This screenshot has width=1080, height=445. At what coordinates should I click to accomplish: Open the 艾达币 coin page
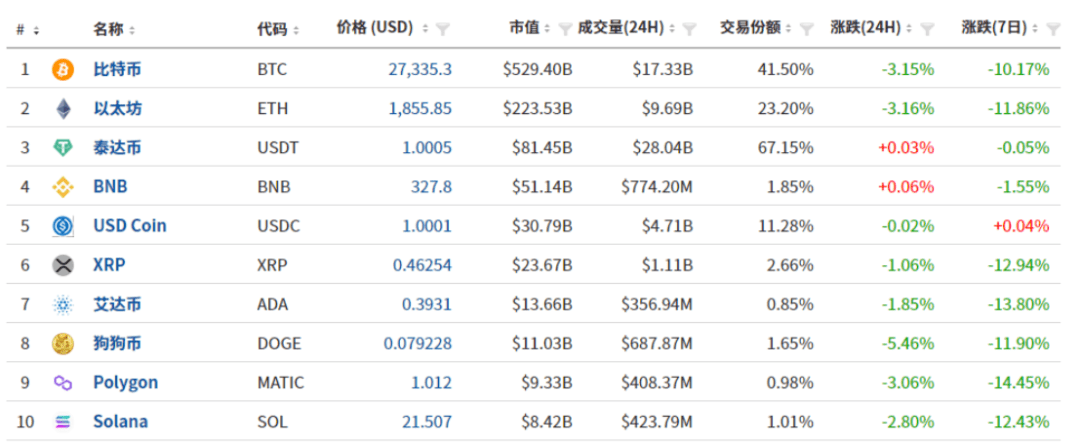(117, 304)
